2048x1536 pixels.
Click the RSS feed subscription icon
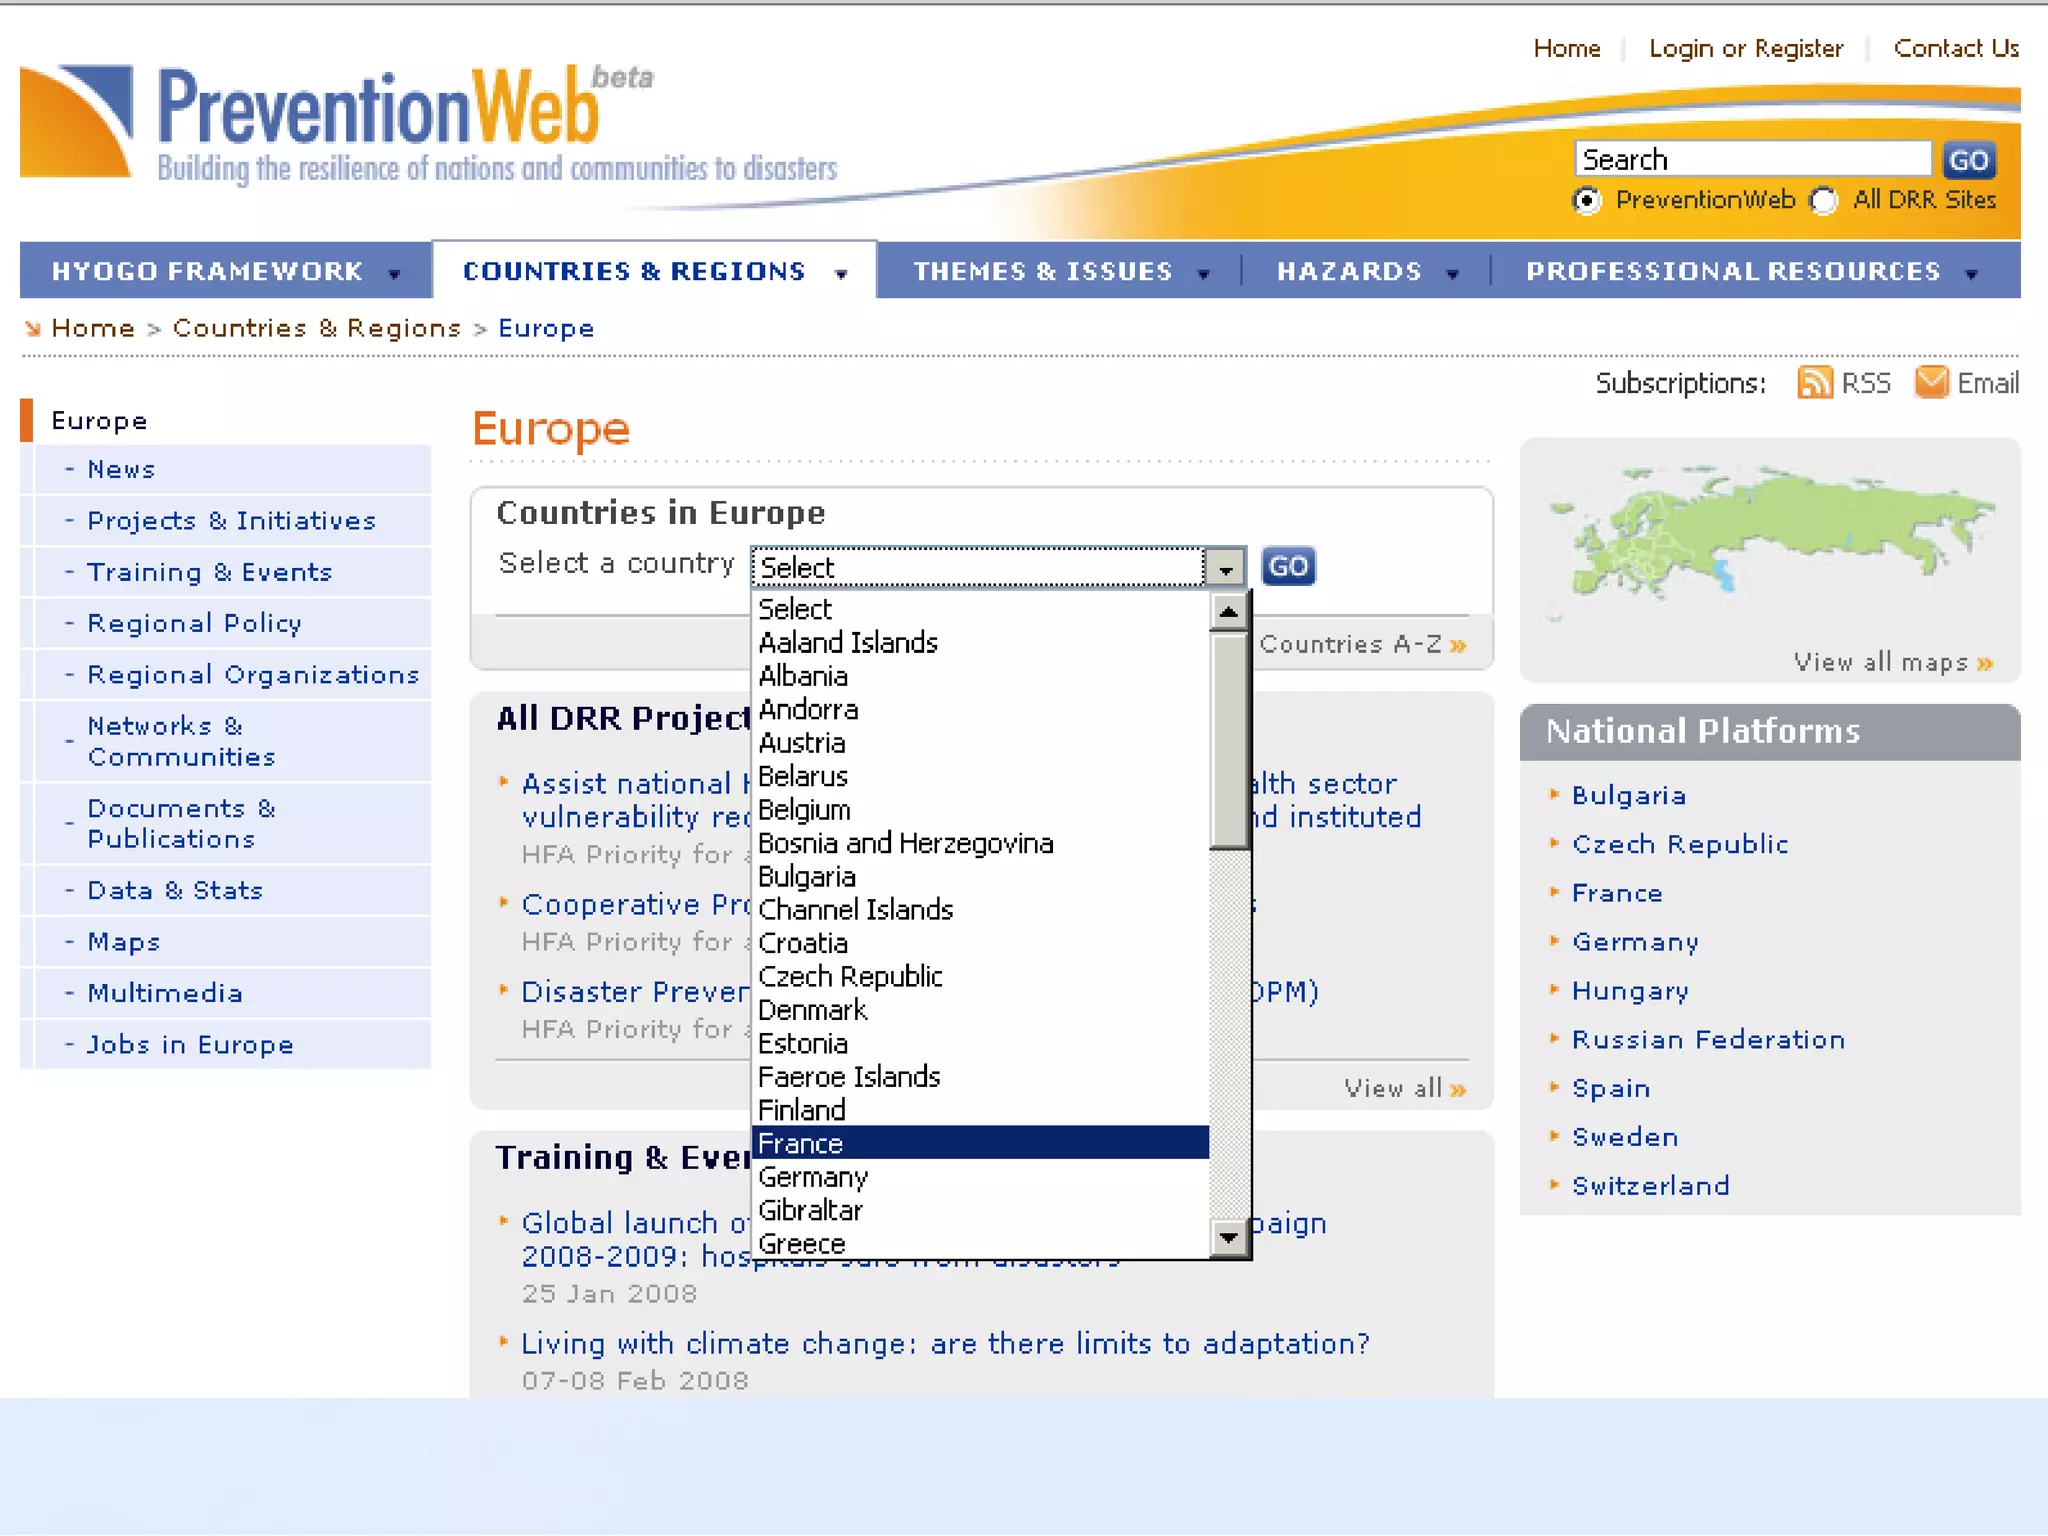1814,383
